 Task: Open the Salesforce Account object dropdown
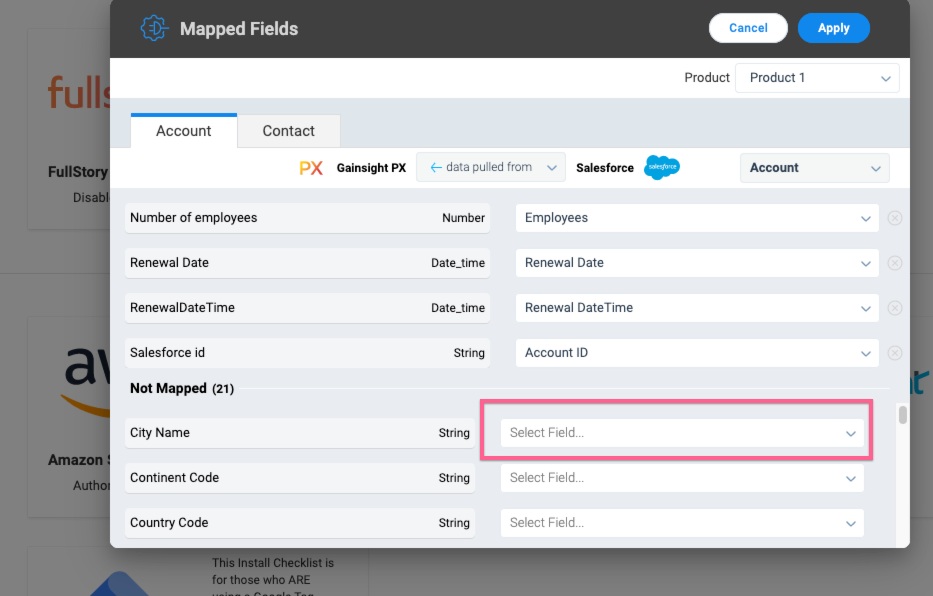click(815, 168)
